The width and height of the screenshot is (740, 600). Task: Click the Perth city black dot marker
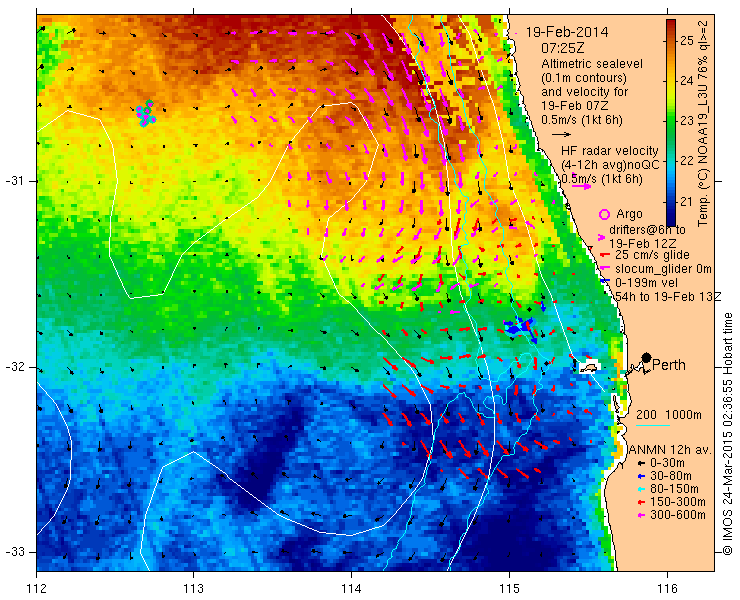[647, 357]
